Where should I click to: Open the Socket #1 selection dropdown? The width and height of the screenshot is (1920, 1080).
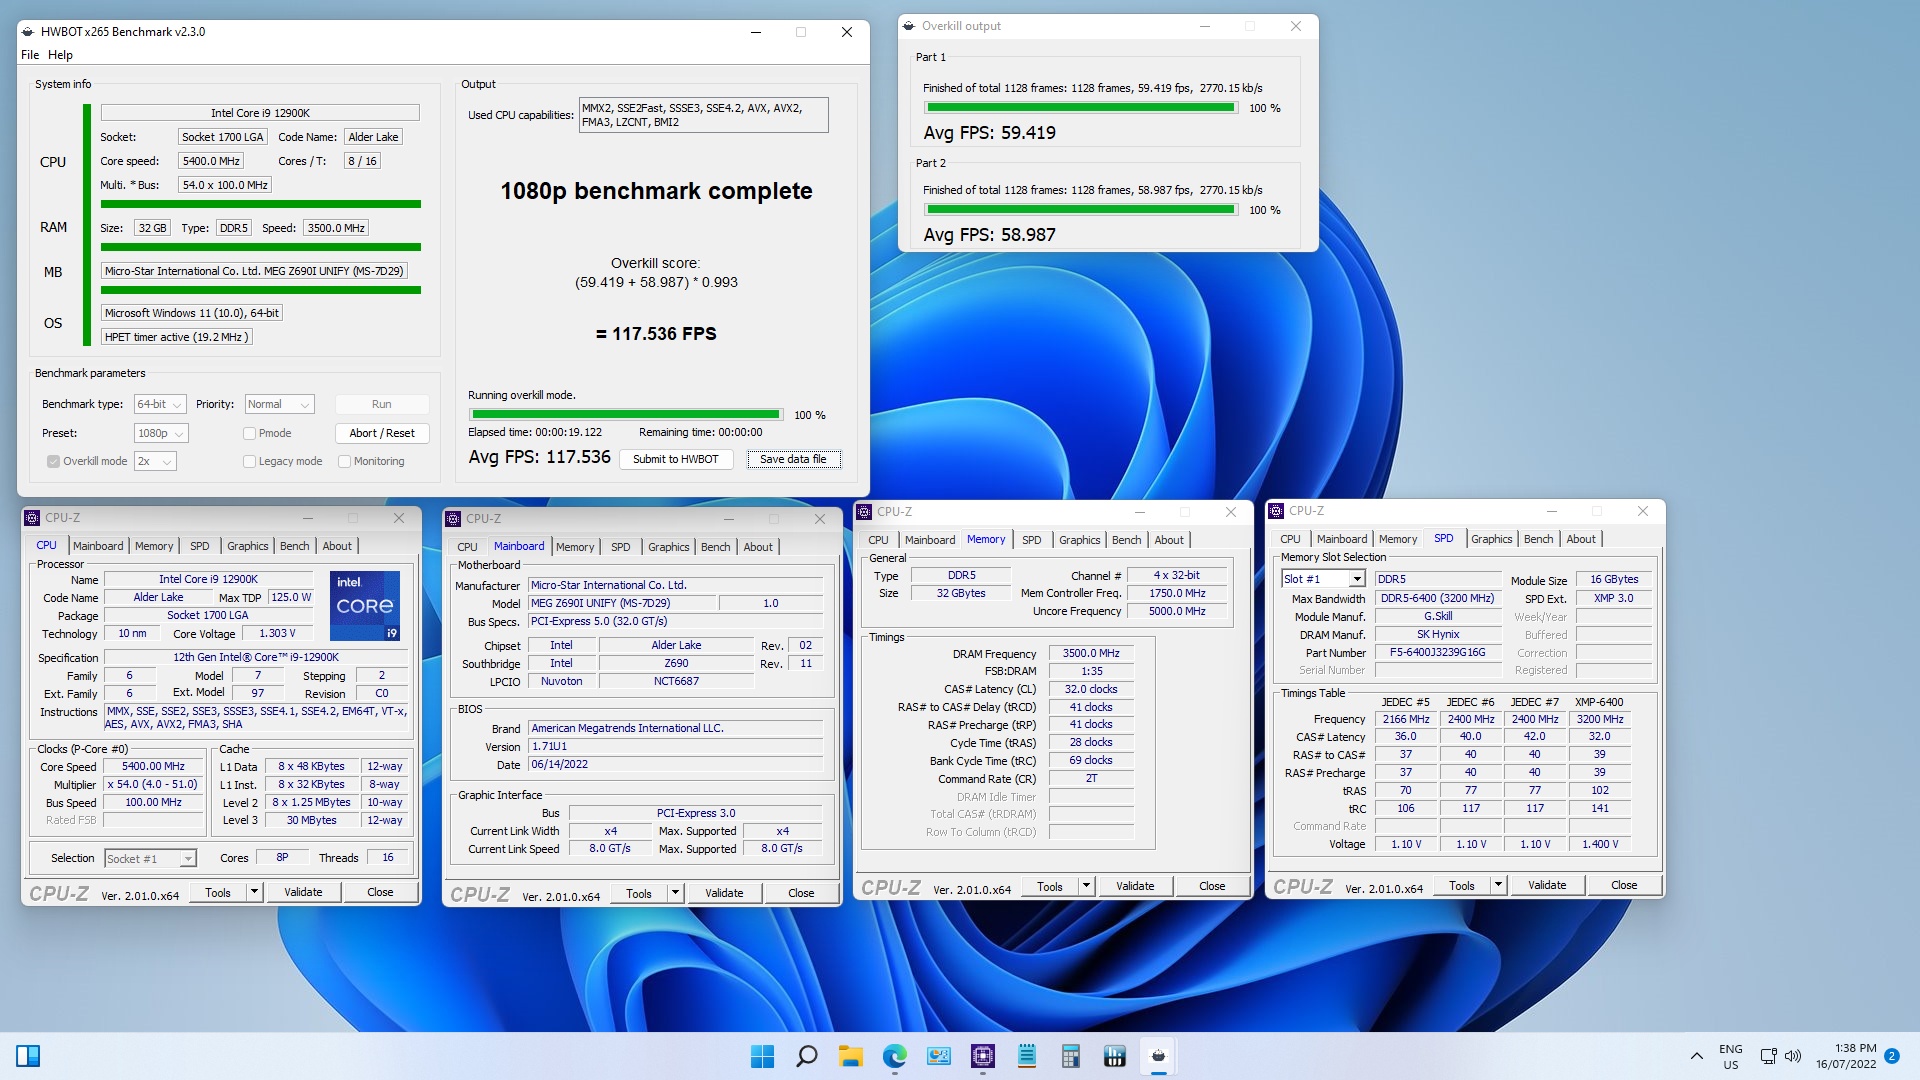[x=150, y=859]
